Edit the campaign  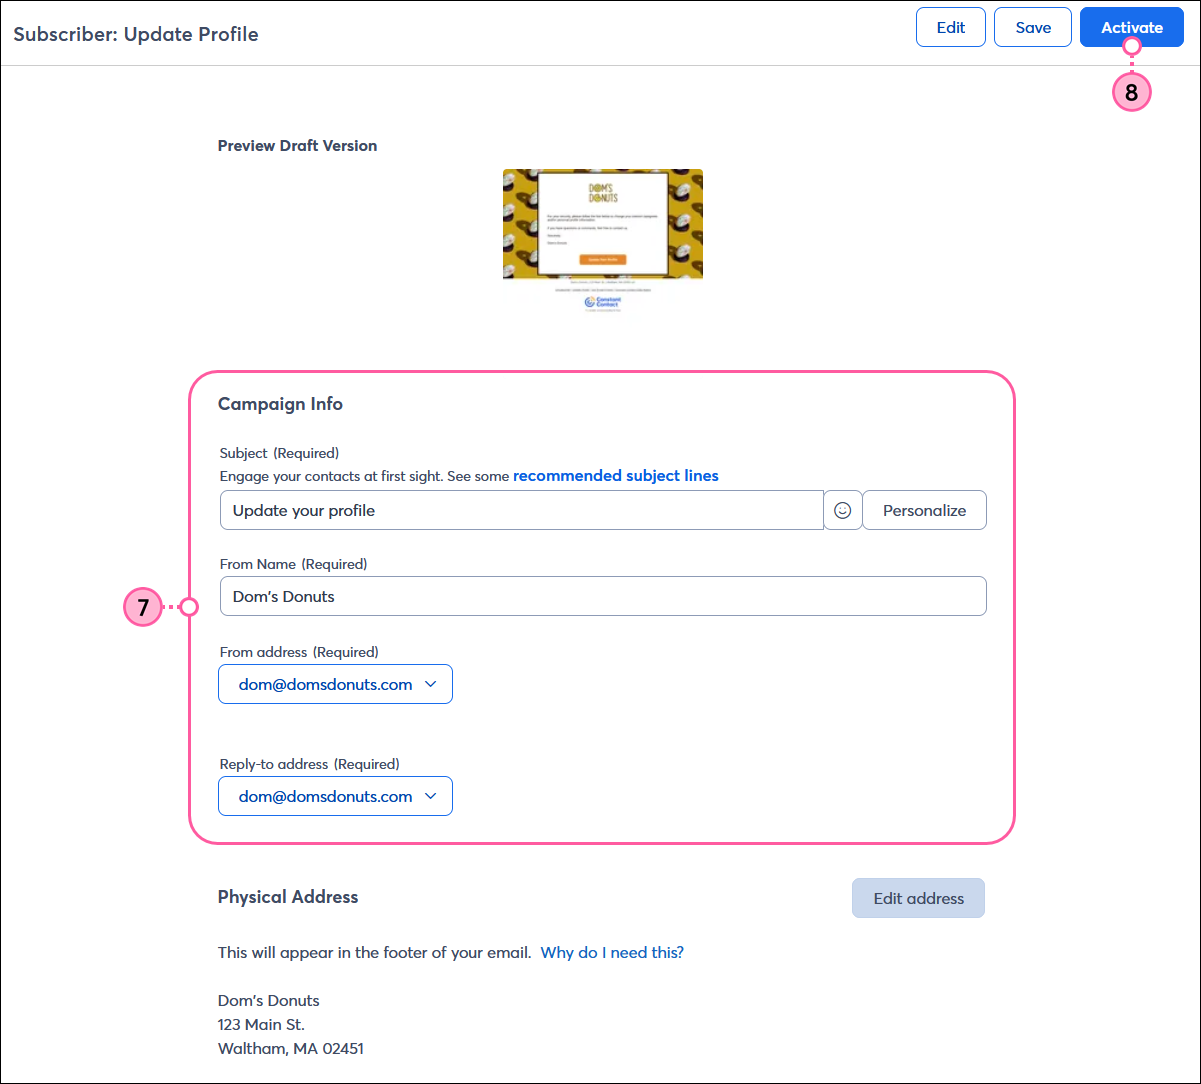pos(950,27)
